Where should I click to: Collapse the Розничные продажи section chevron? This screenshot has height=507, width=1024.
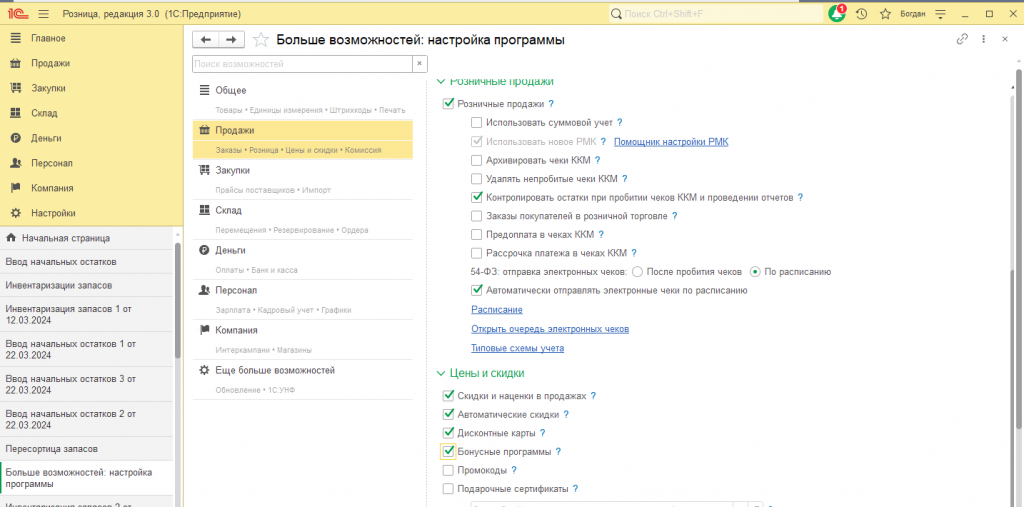point(441,82)
